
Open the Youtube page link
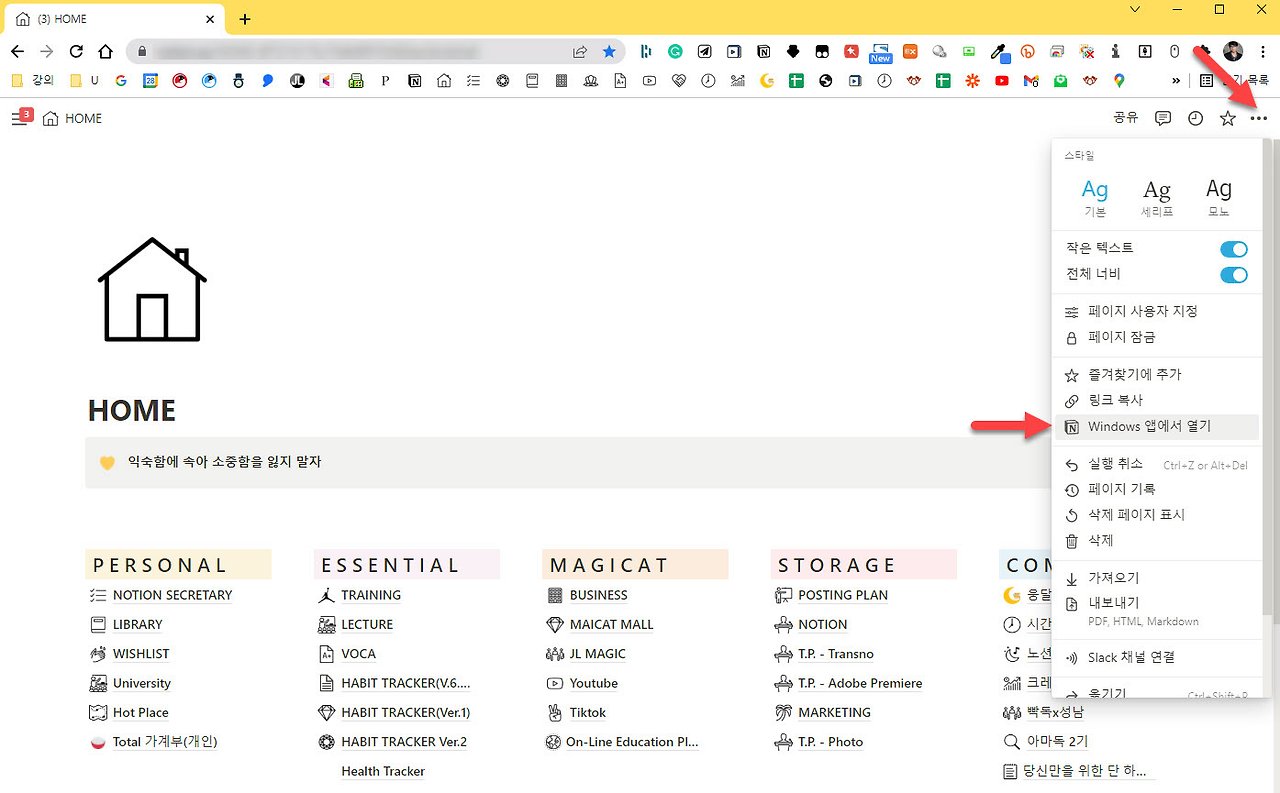[x=594, y=683]
